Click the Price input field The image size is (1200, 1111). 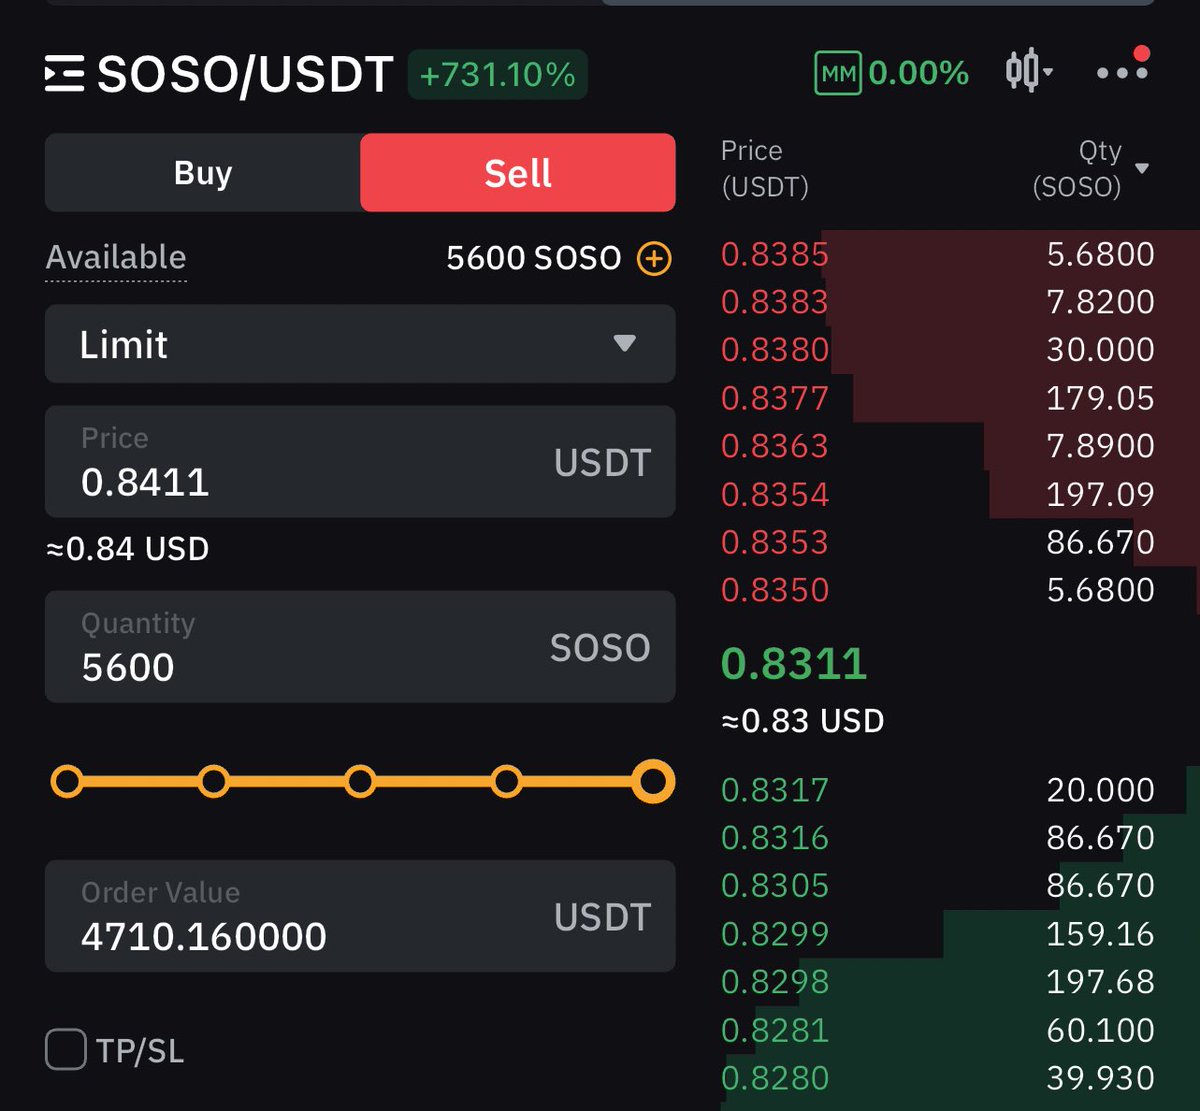[360, 462]
